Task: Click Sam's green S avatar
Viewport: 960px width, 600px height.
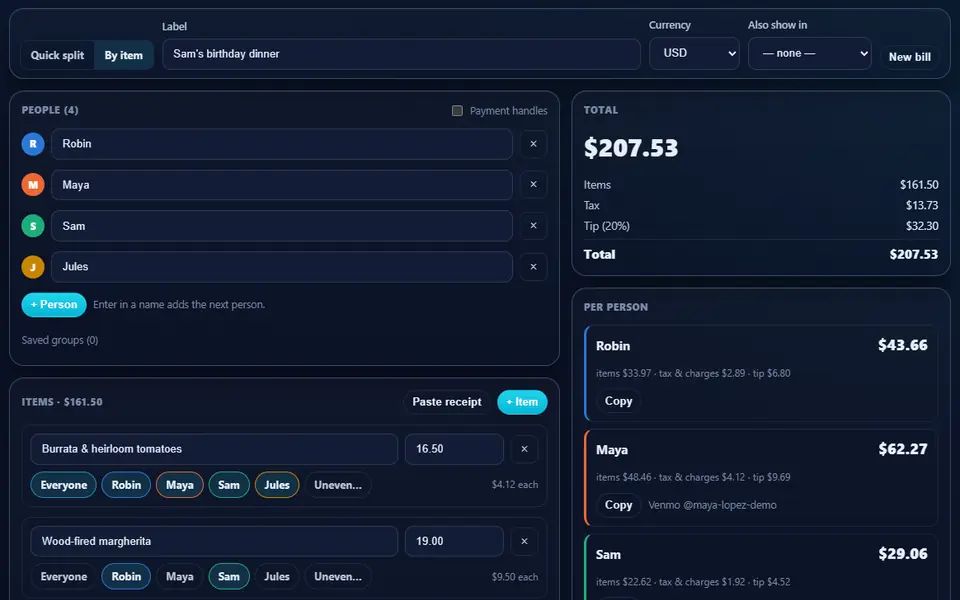Action: 33,226
